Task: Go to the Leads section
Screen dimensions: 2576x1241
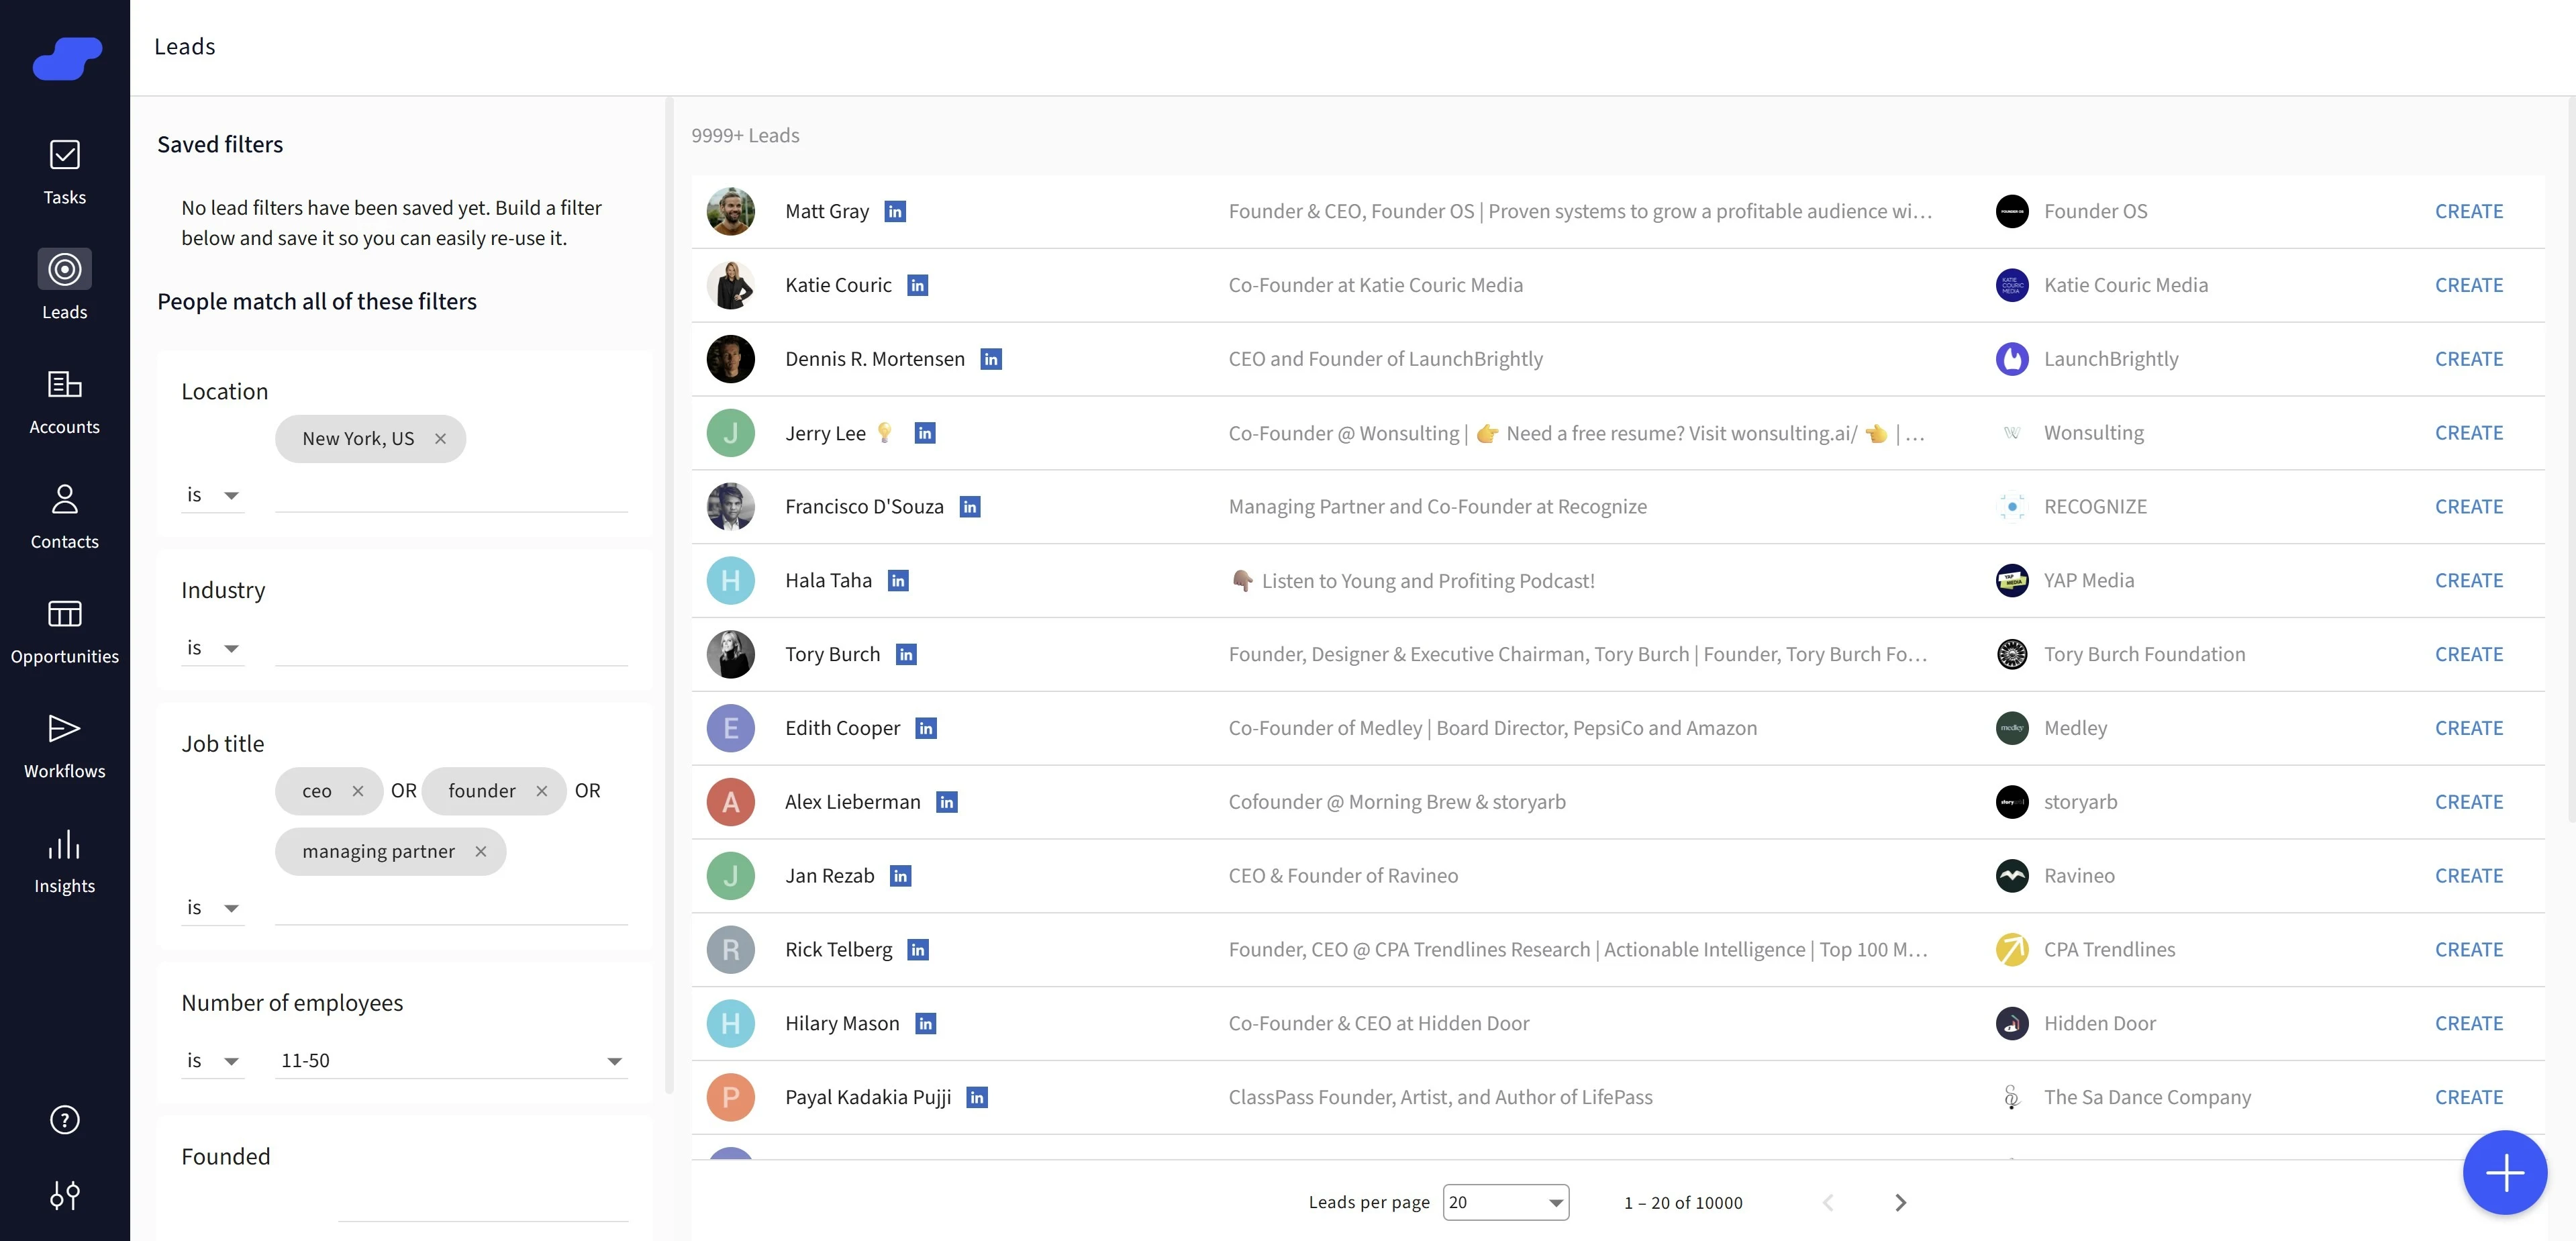Action: point(65,285)
